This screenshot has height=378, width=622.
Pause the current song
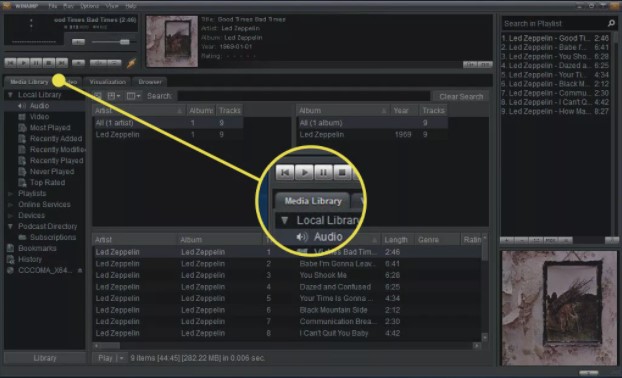click(36, 63)
